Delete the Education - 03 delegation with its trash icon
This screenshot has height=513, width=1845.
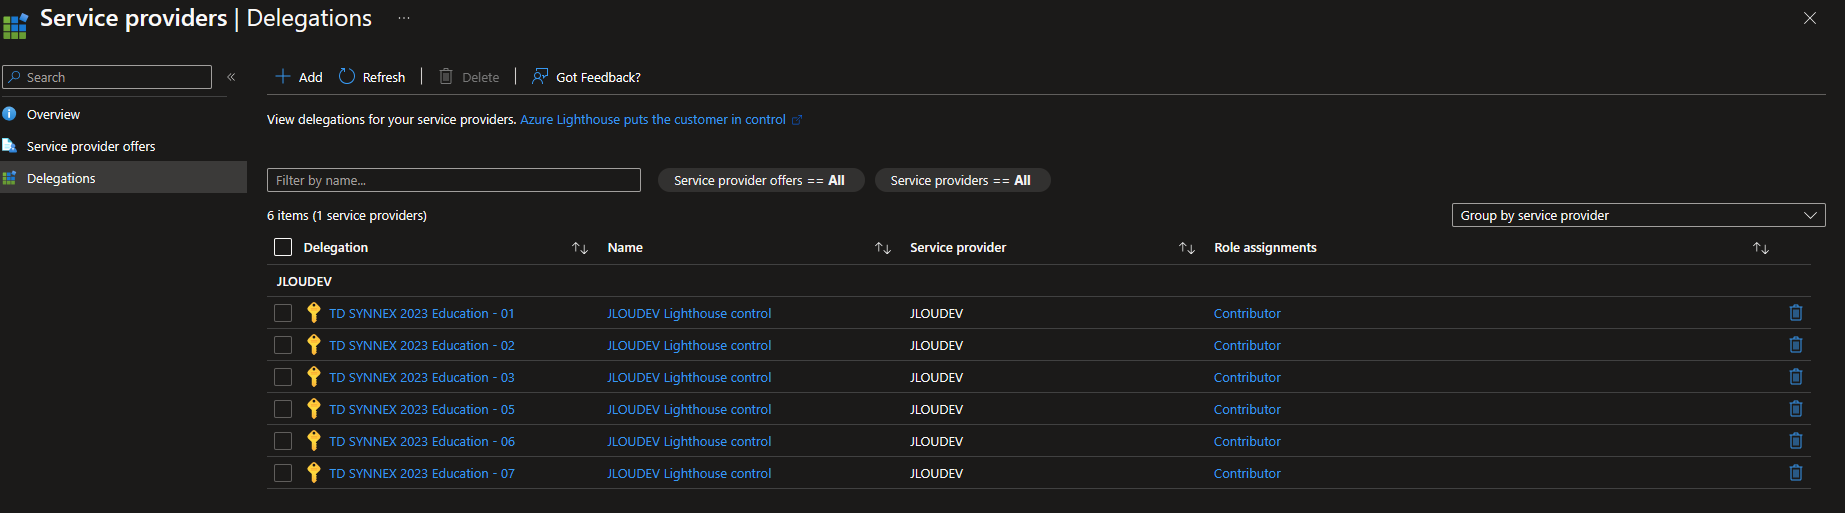[x=1796, y=377]
